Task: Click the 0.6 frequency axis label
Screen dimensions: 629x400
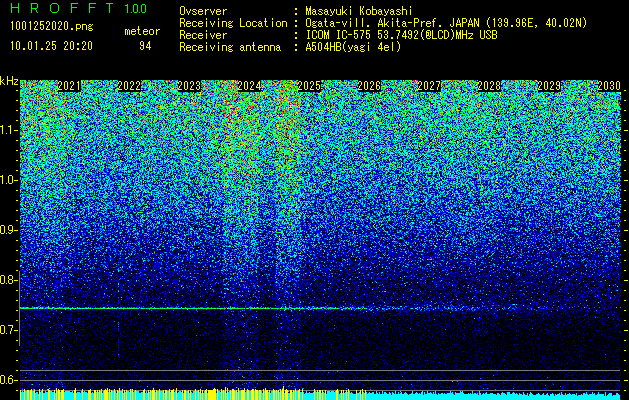Action: 9,380
